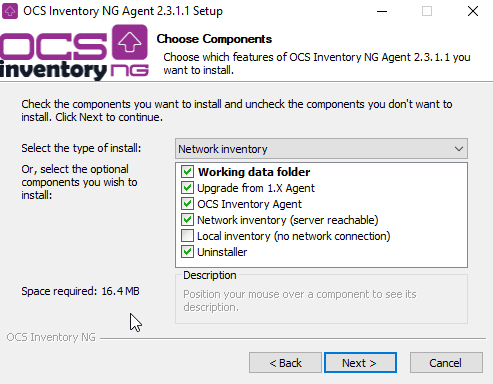The width and height of the screenshot is (493, 384).
Task: Uncheck the Uninstaller component
Action: 187,252
